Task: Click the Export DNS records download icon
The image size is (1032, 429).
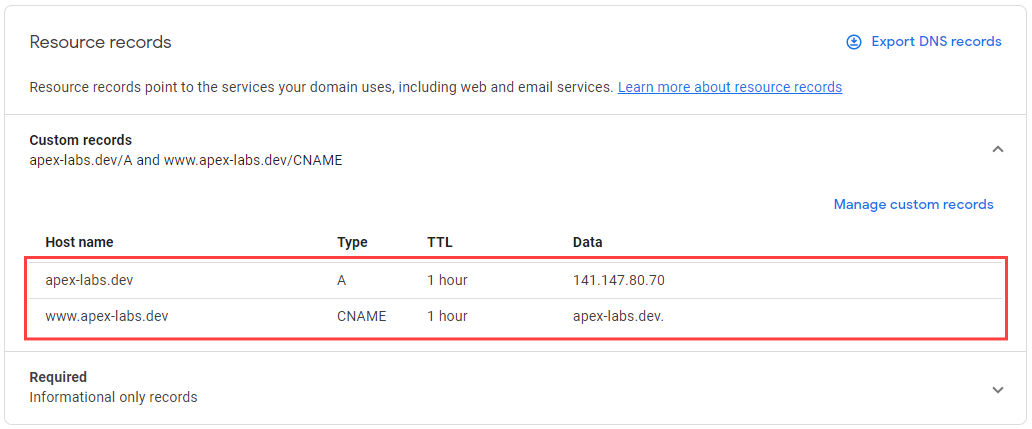Action: click(x=854, y=42)
